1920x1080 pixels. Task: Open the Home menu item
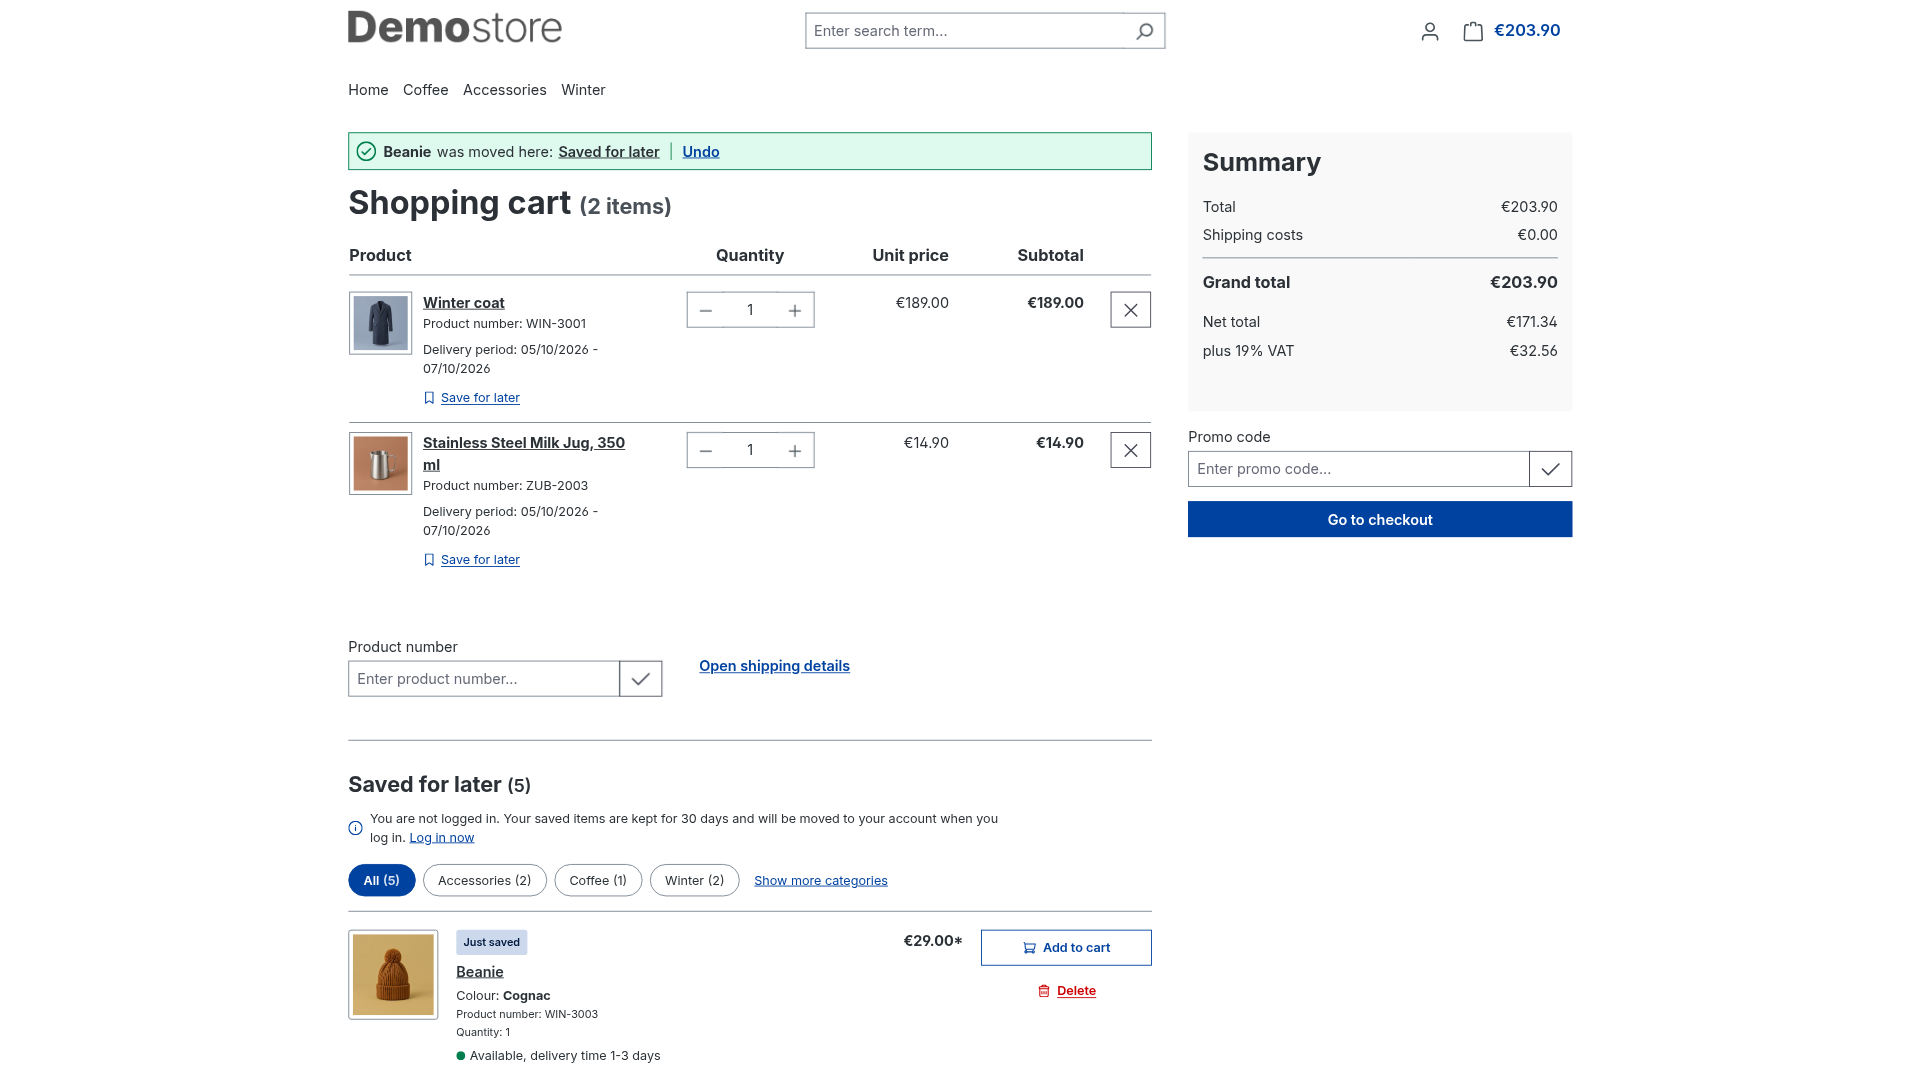click(368, 90)
